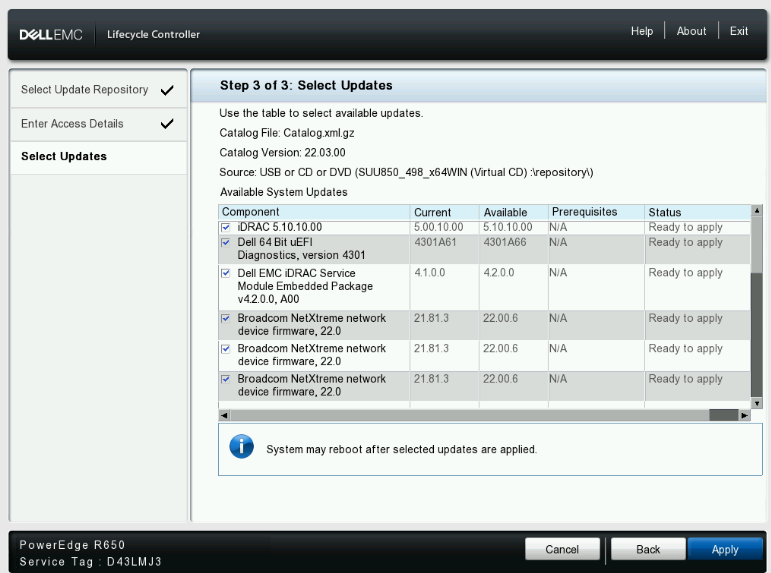Open the Help link
Screen dimensions: 771x573
pyautogui.click(x=642, y=31)
